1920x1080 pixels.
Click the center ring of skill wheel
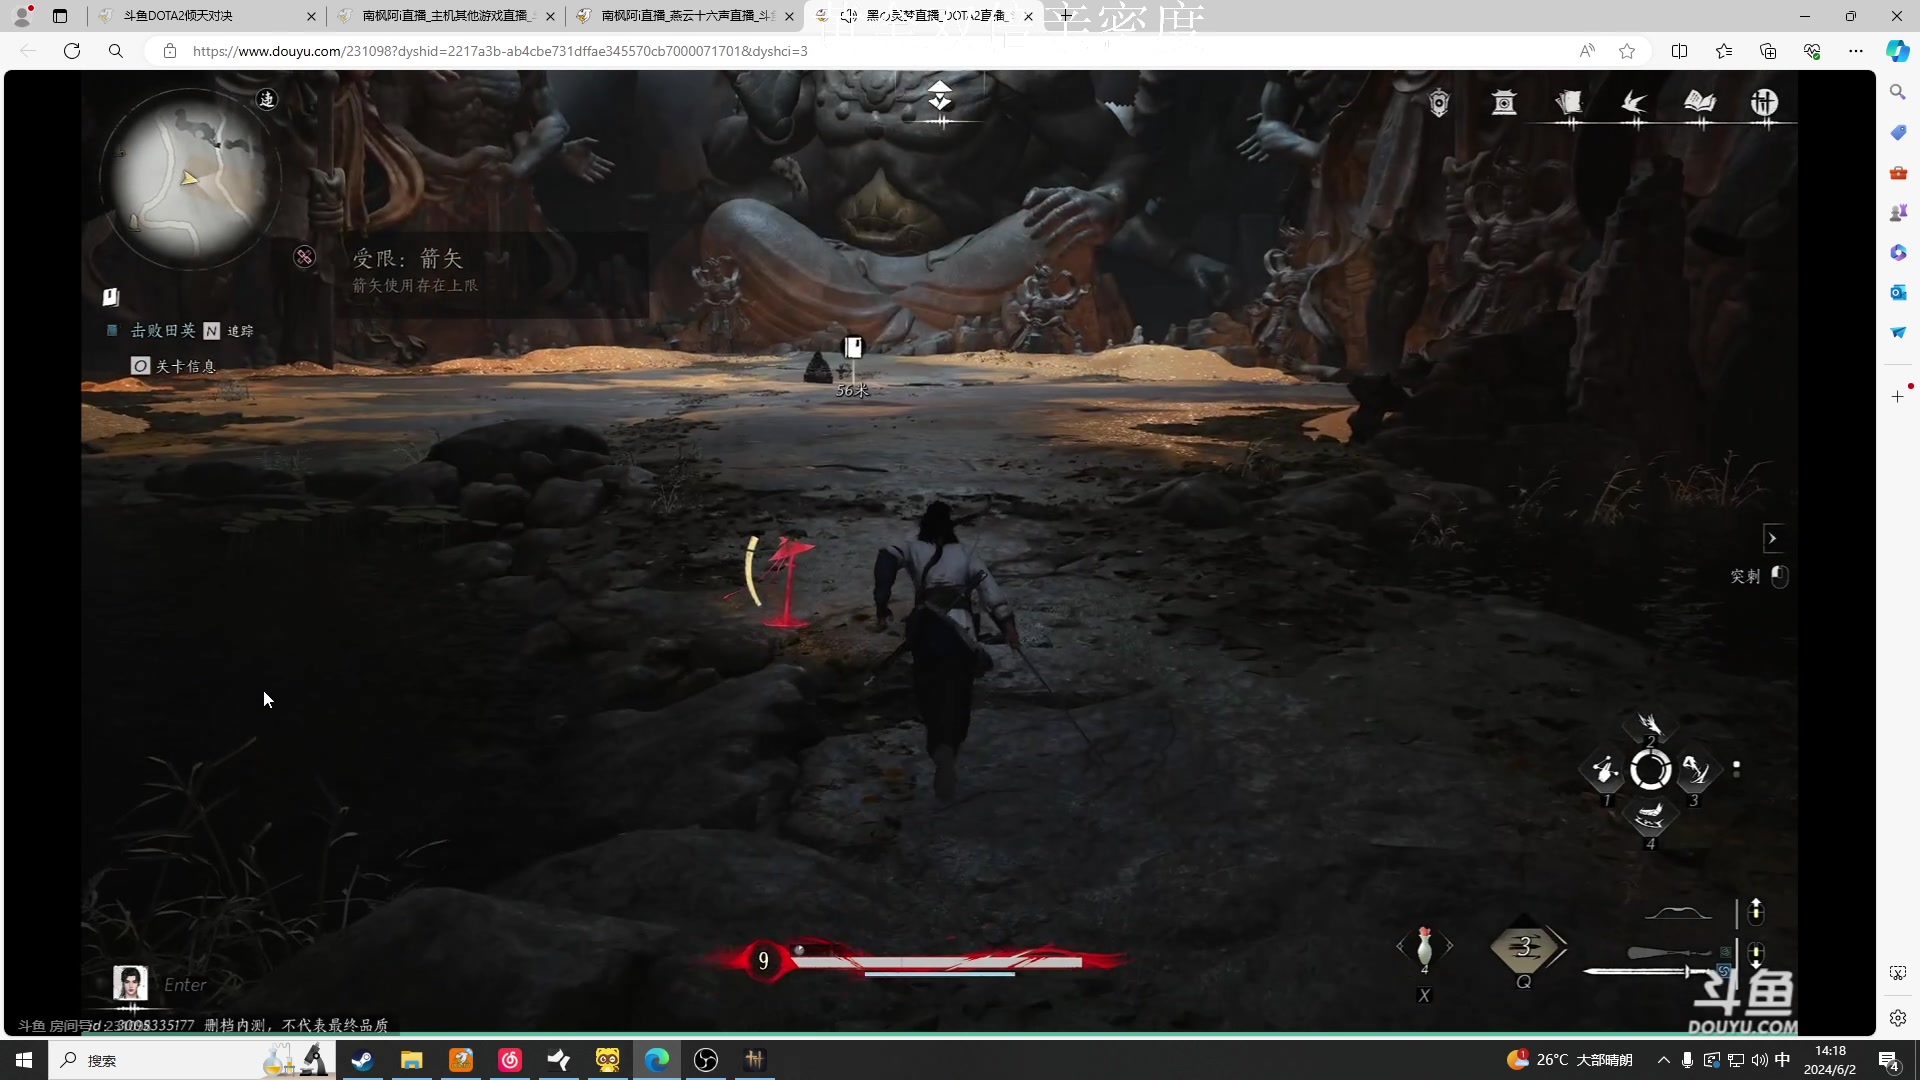click(1650, 770)
